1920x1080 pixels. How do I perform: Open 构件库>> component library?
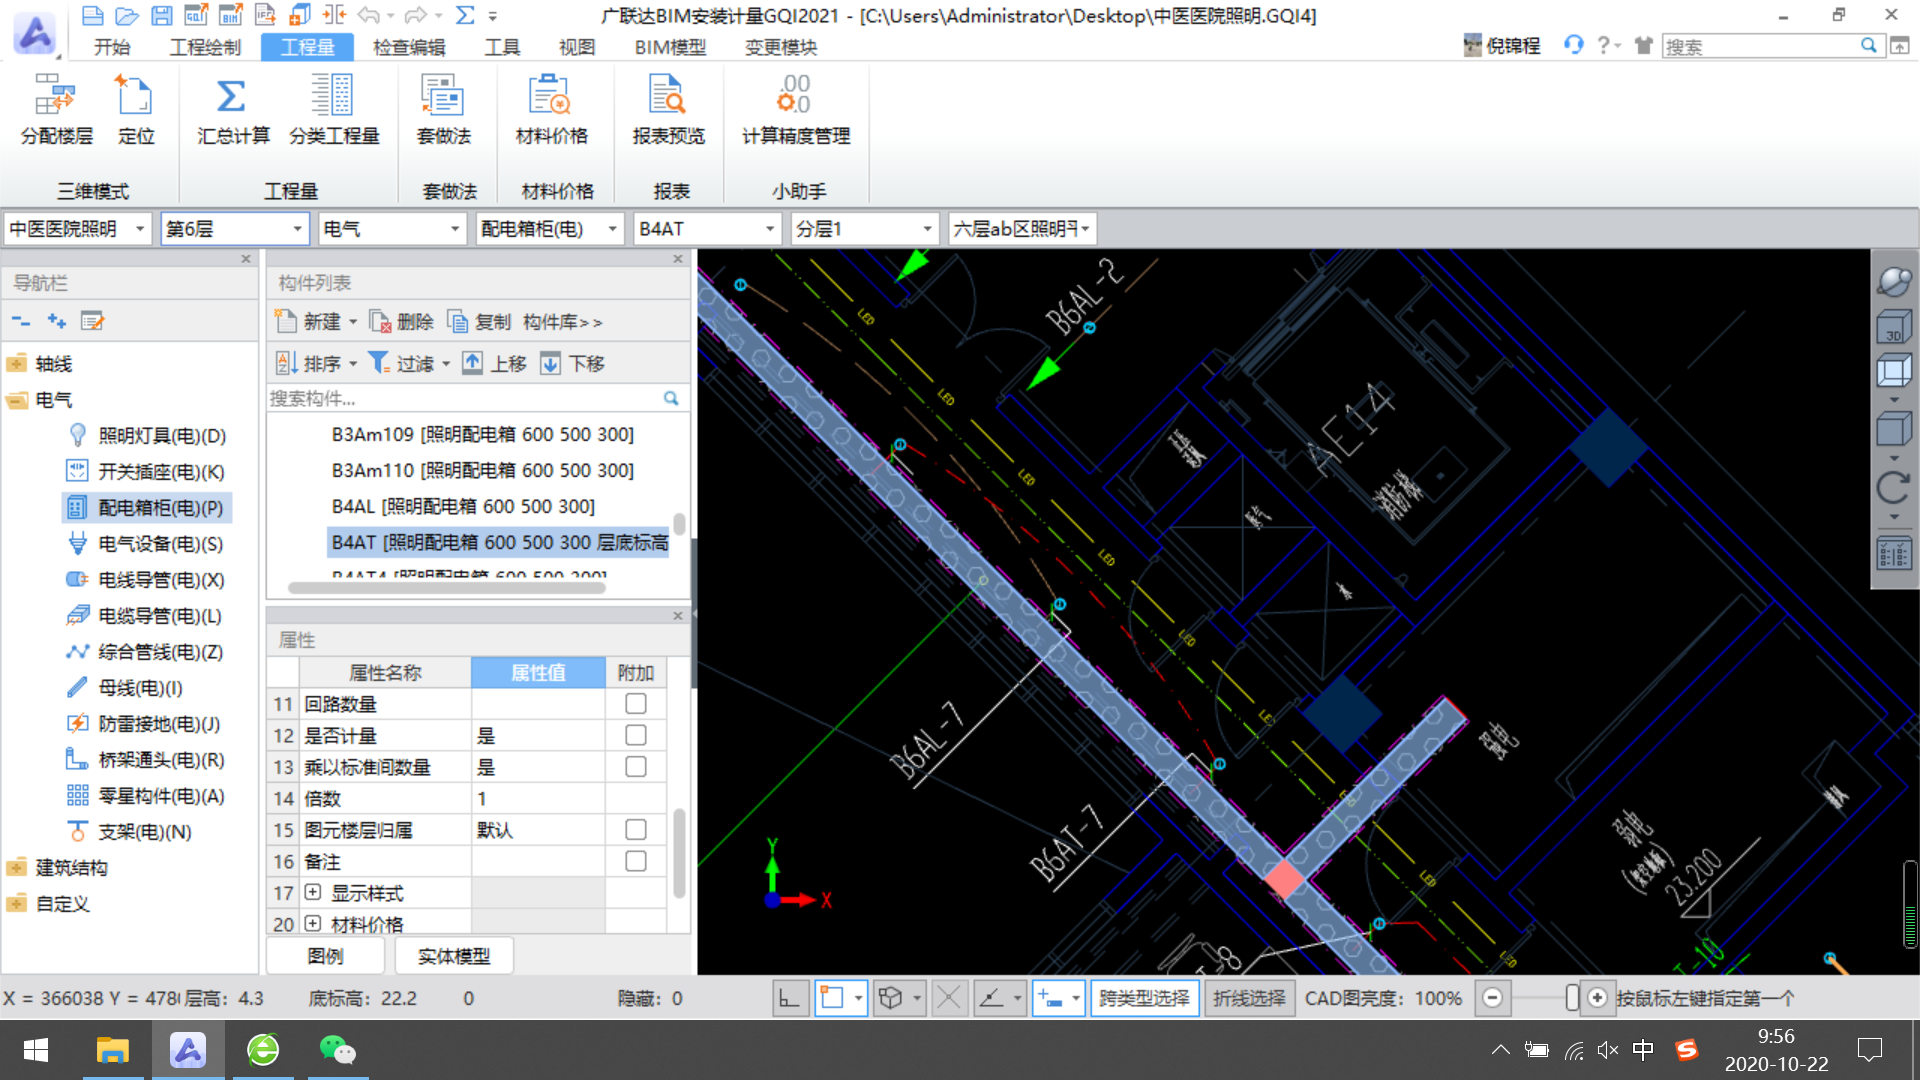pyautogui.click(x=562, y=322)
